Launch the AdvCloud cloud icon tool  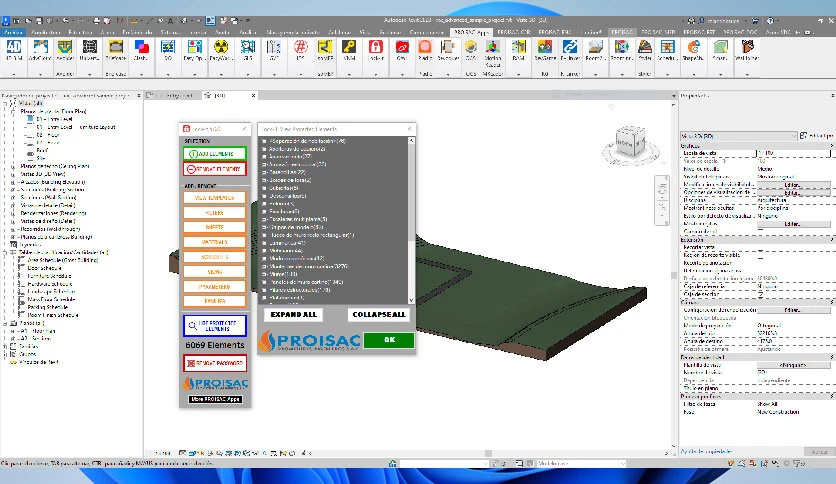[41, 50]
